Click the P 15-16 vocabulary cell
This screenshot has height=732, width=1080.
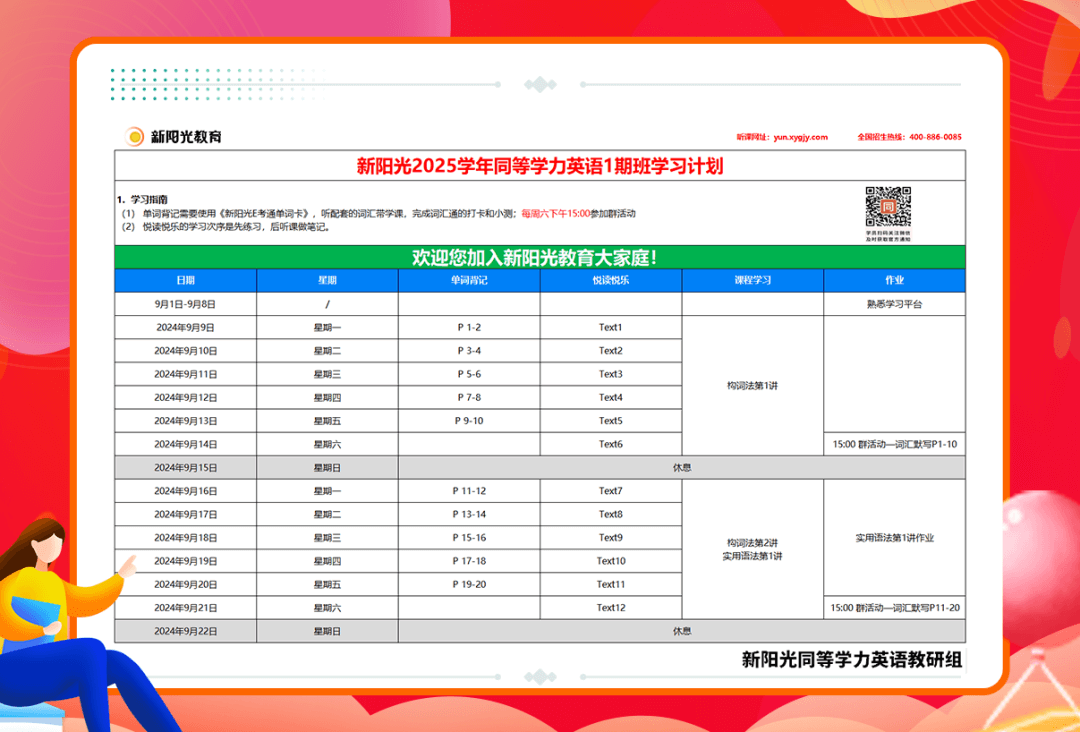click(x=469, y=538)
